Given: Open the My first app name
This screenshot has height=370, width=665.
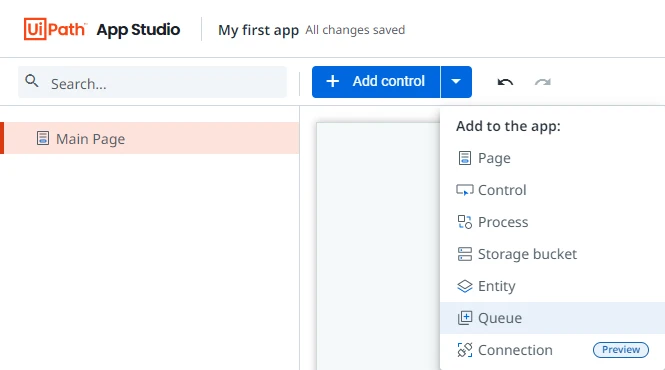Looking at the screenshot, I should [x=258, y=30].
